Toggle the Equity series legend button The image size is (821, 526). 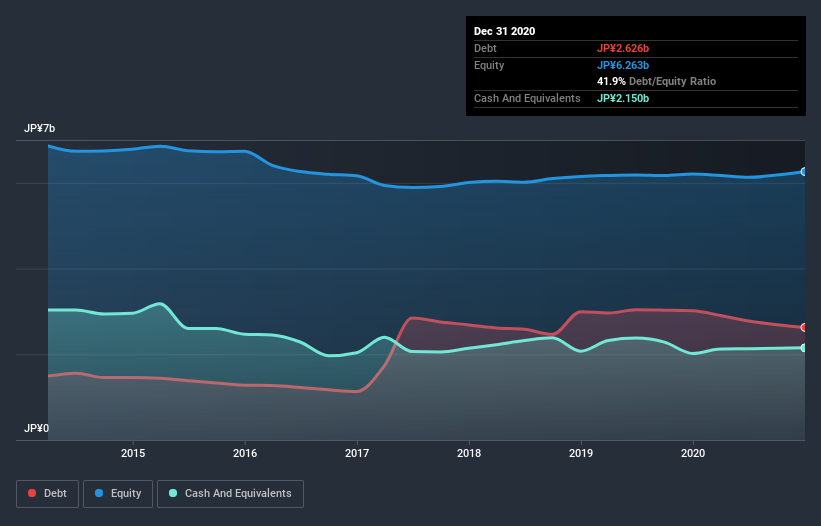coord(118,494)
